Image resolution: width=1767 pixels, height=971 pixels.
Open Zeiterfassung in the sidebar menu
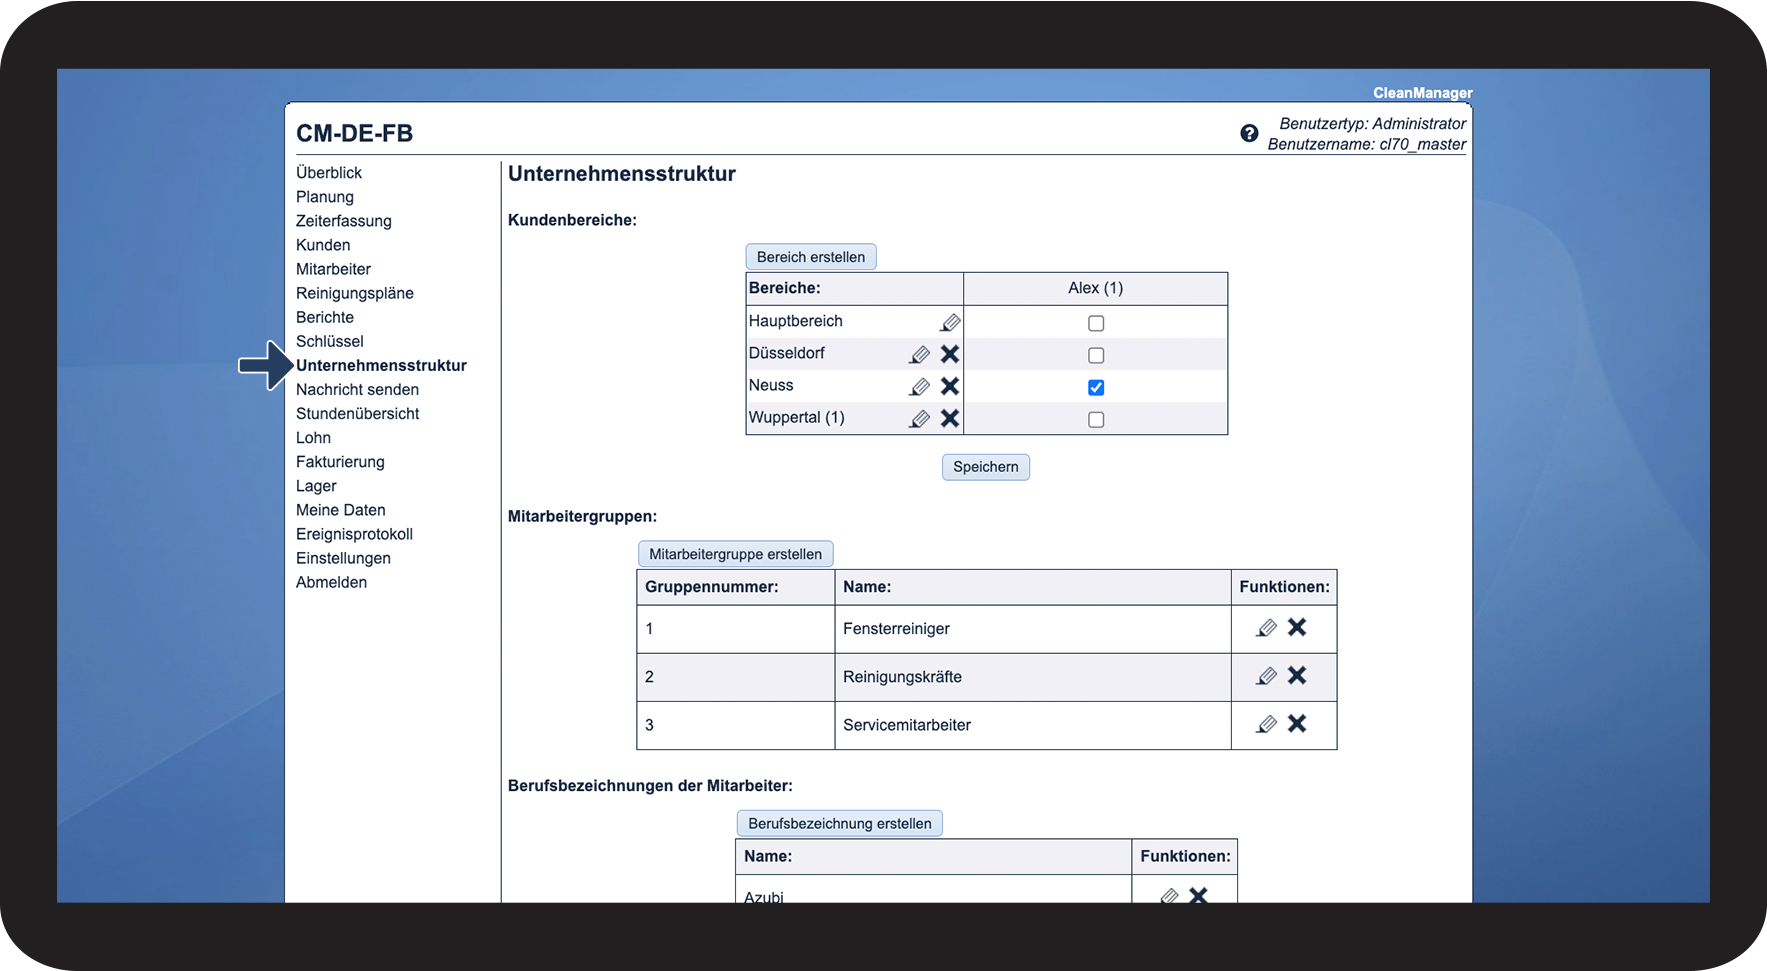[x=343, y=221]
